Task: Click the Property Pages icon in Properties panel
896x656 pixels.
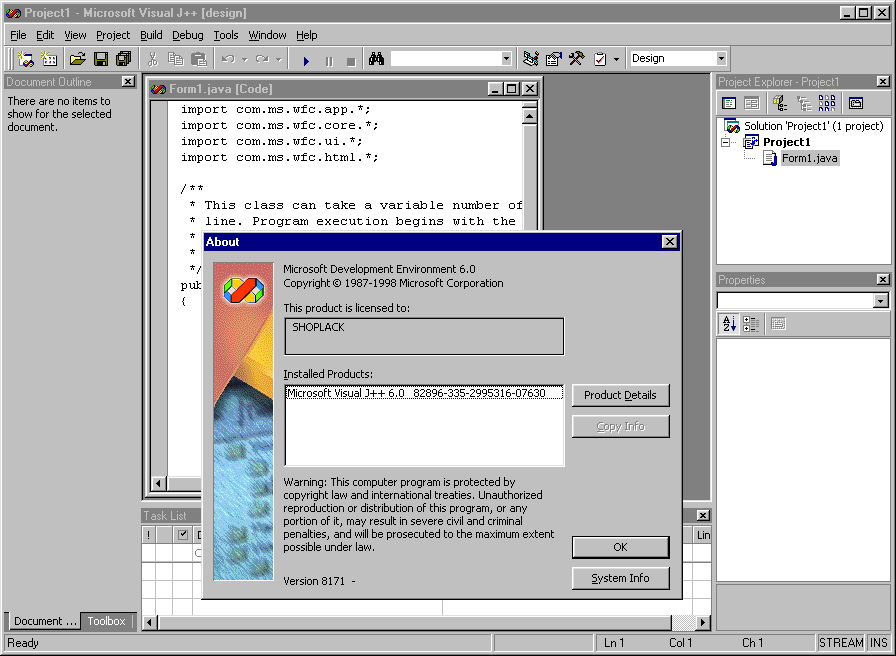Action: pos(778,324)
